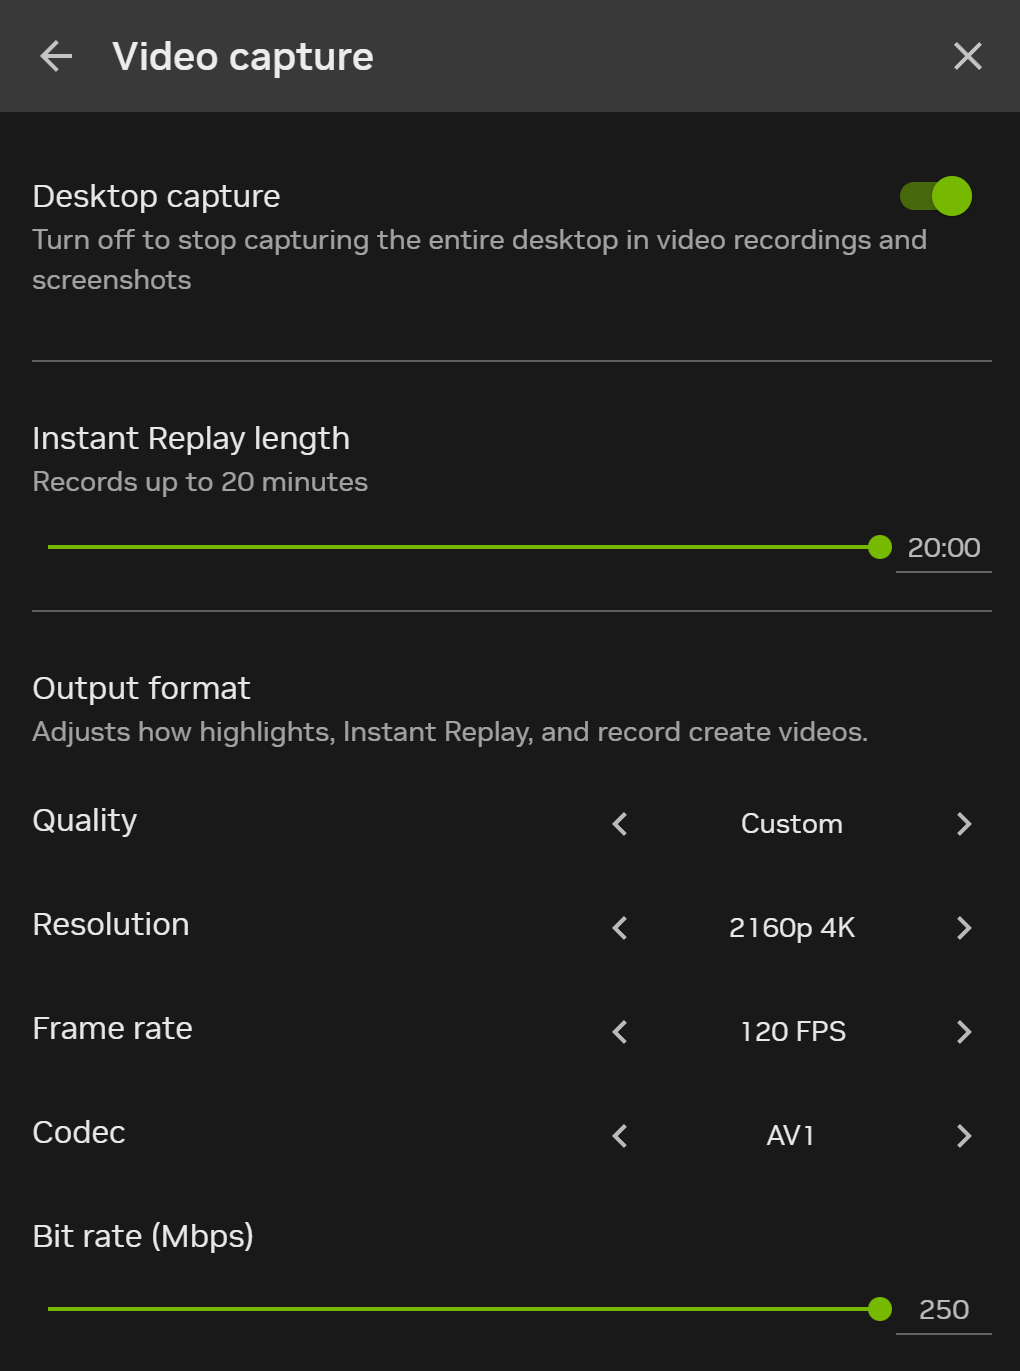This screenshot has height=1371, width=1020.
Task: Click the AV1 codec label
Action: (789, 1136)
